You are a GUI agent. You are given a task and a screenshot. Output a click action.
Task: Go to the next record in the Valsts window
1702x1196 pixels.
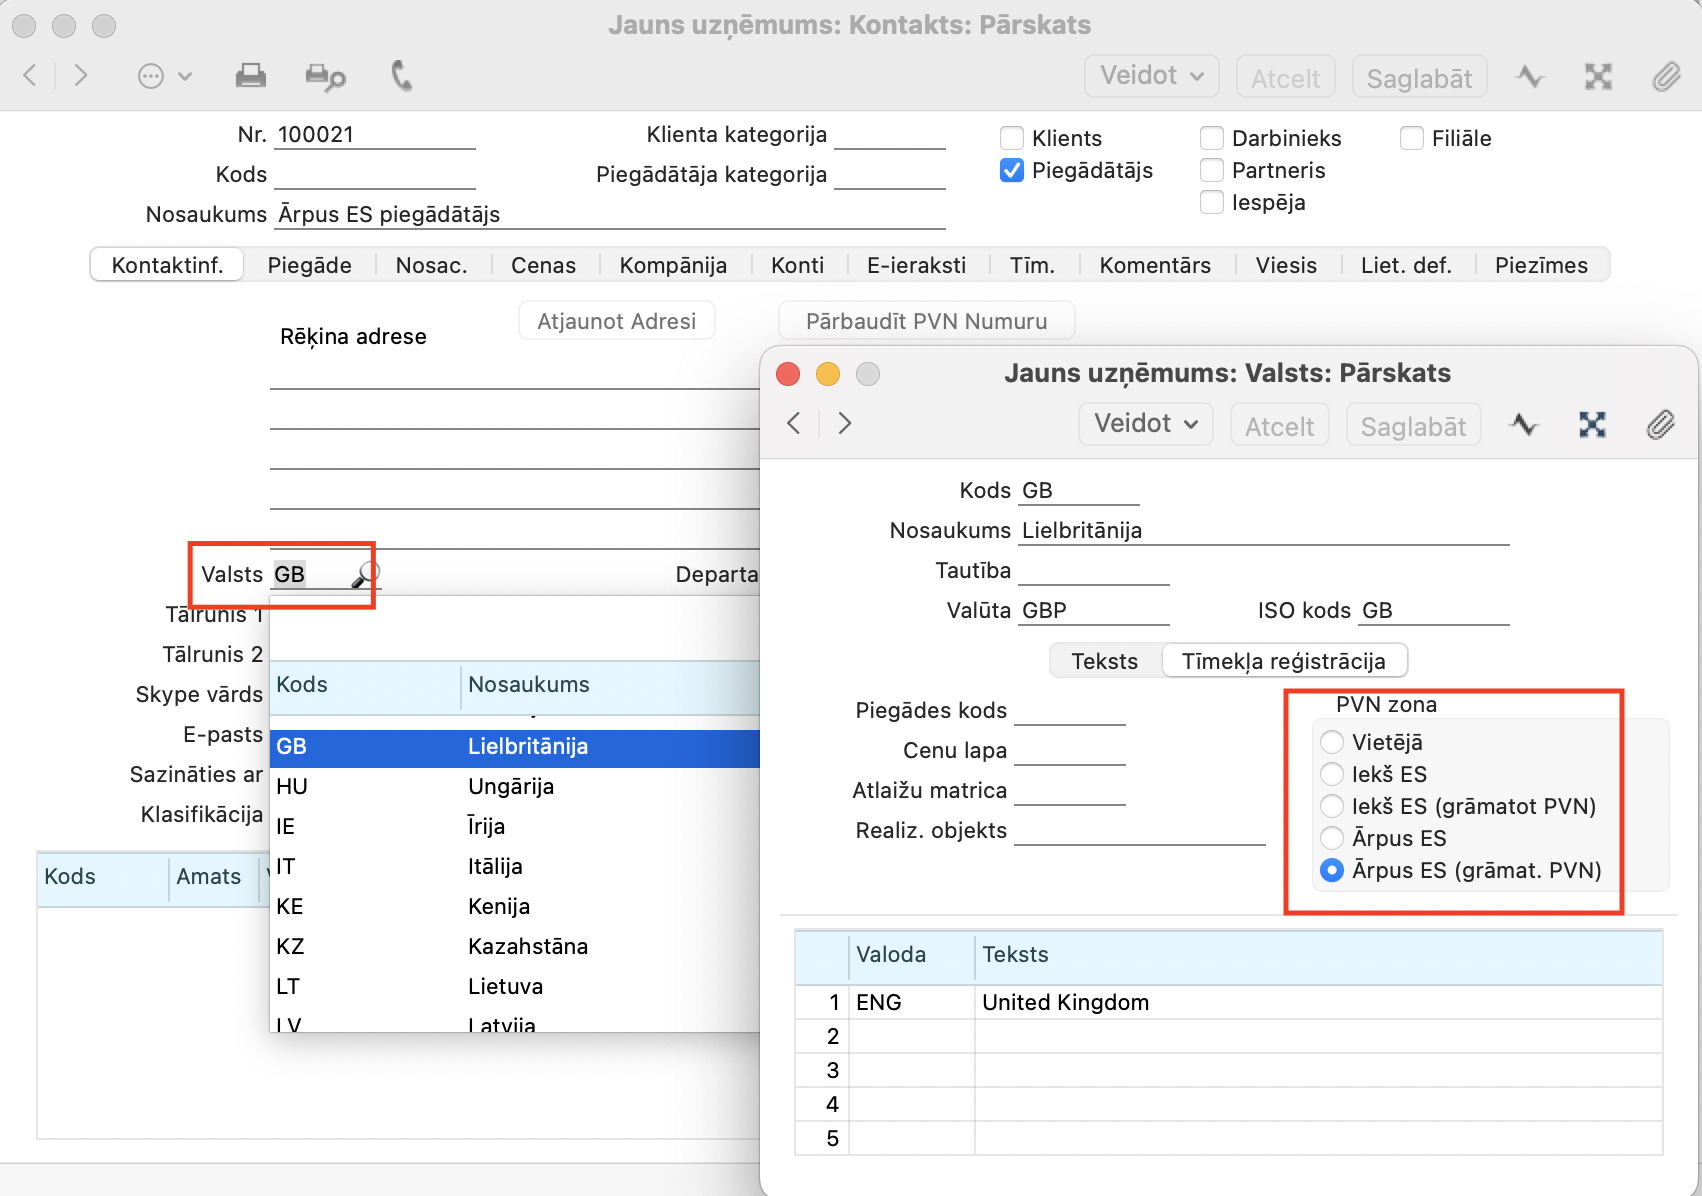pyautogui.click(x=845, y=423)
